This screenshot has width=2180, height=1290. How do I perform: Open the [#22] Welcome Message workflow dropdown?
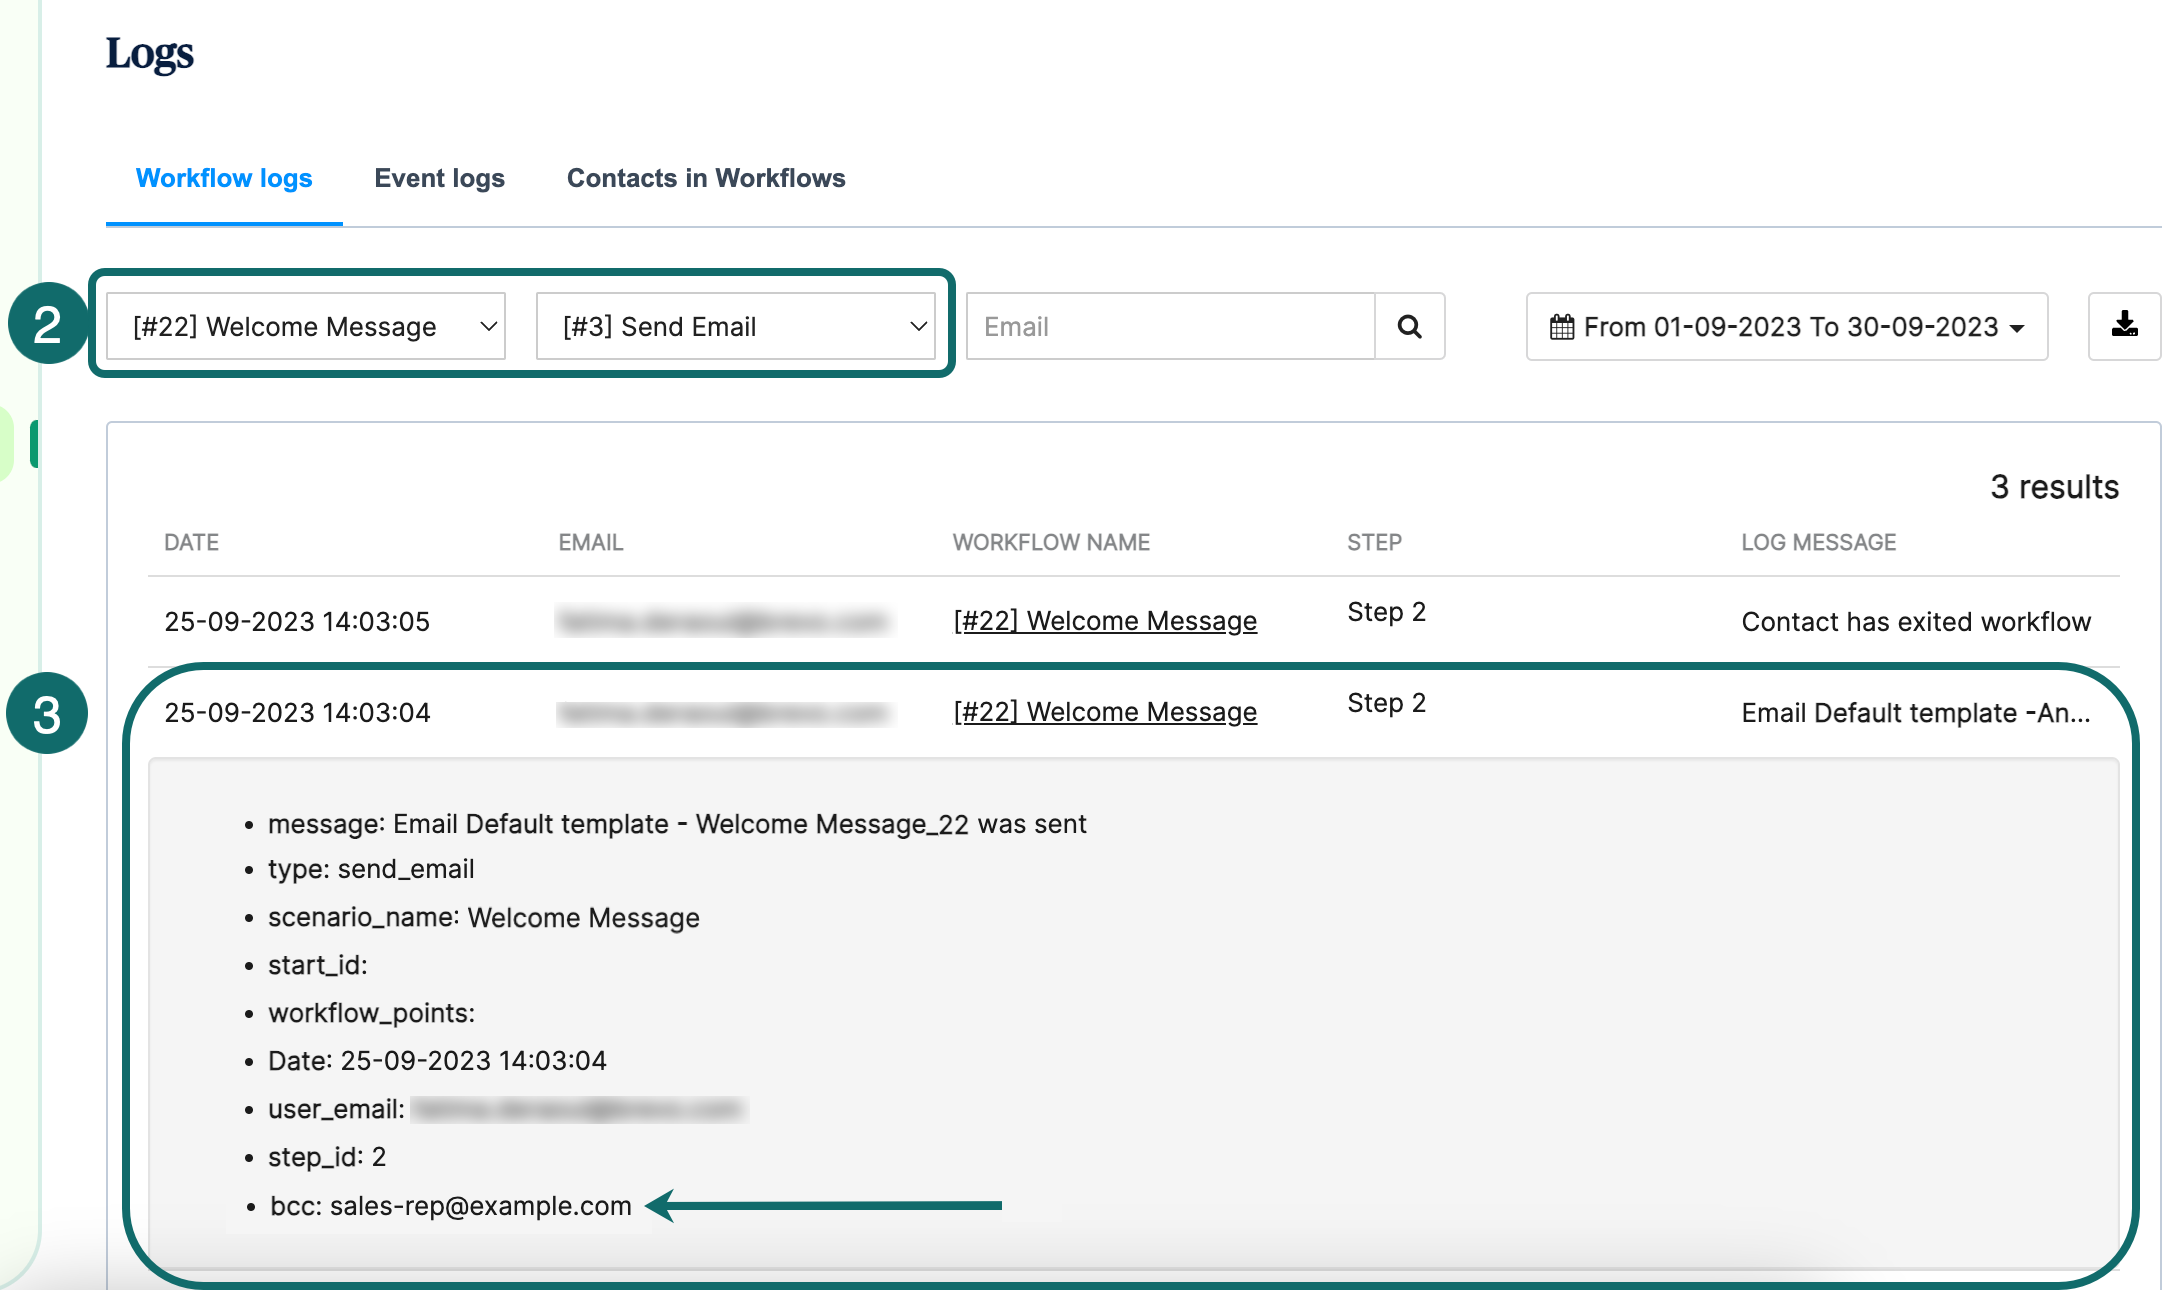pos(306,326)
